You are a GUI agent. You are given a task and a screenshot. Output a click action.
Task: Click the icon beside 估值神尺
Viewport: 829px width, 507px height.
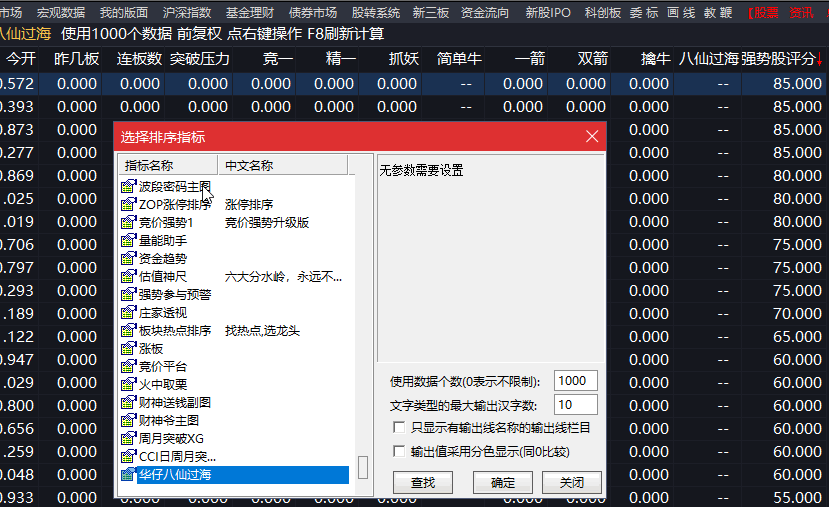click(128, 276)
